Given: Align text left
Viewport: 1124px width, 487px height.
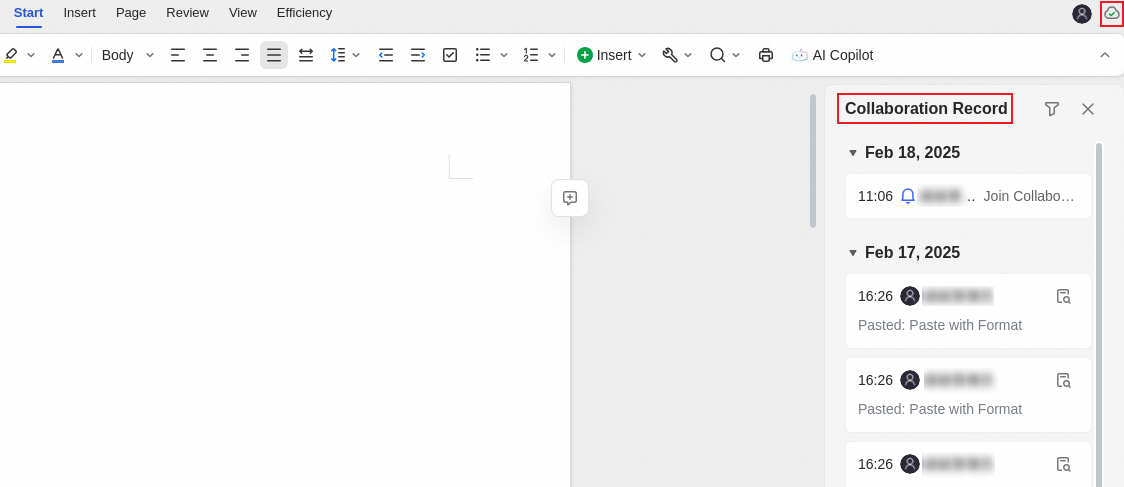Looking at the screenshot, I should pyautogui.click(x=178, y=55).
